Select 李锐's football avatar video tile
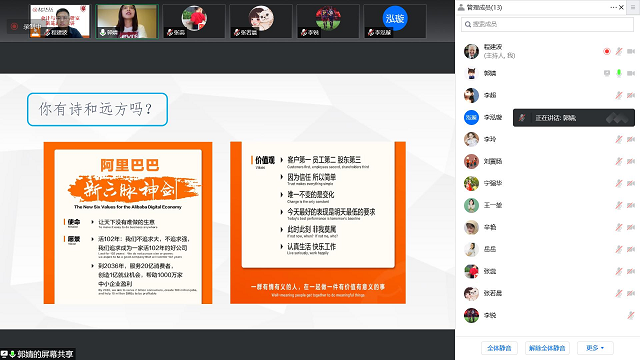The height and width of the screenshot is (360, 640). [x=328, y=22]
